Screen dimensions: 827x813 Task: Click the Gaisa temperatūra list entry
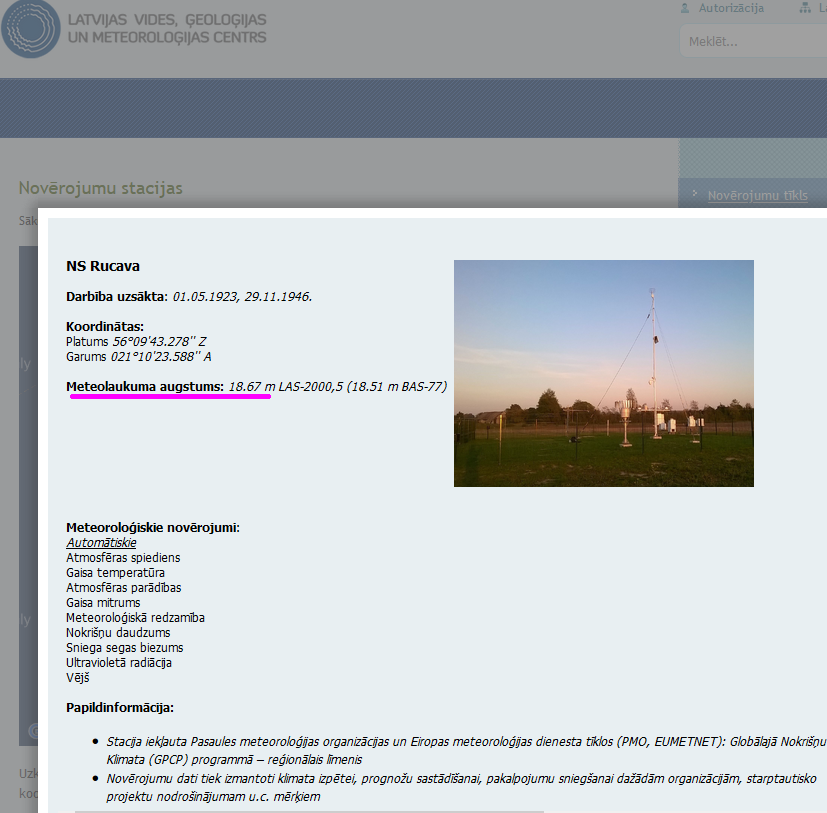[116, 573]
